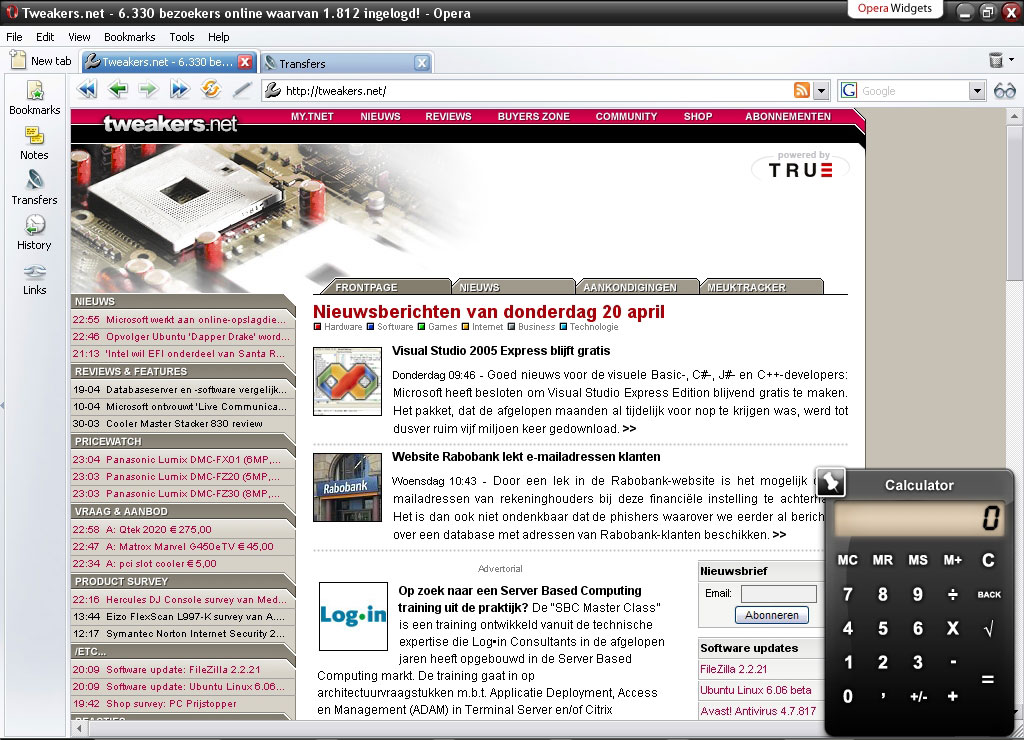1024x740 pixels.
Task: Open SHOP in the site navigation
Action: [x=697, y=116]
